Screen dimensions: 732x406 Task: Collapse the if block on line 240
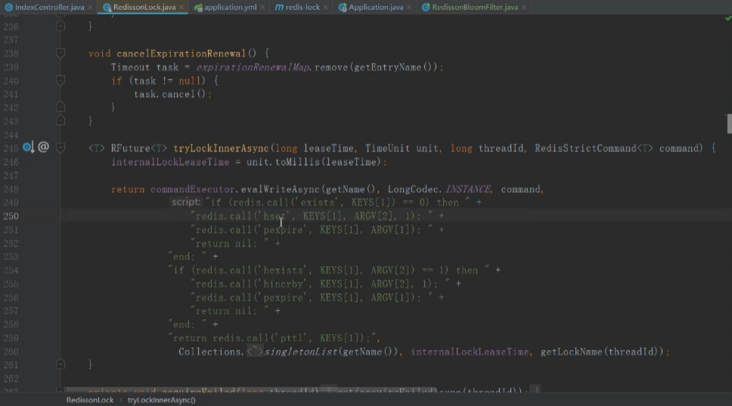[60, 81]
